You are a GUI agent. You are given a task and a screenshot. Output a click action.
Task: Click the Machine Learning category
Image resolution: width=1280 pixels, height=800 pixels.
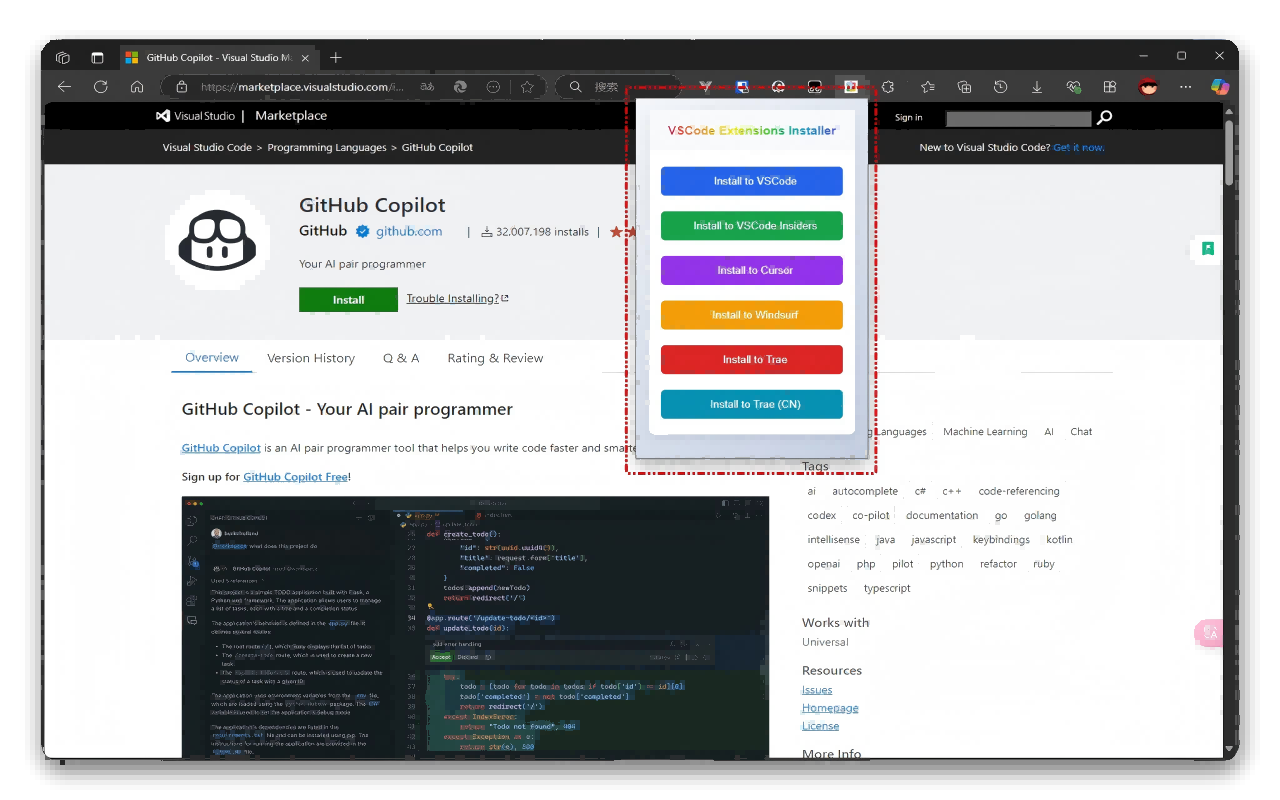pyautogui.click(x=985, y=432)
